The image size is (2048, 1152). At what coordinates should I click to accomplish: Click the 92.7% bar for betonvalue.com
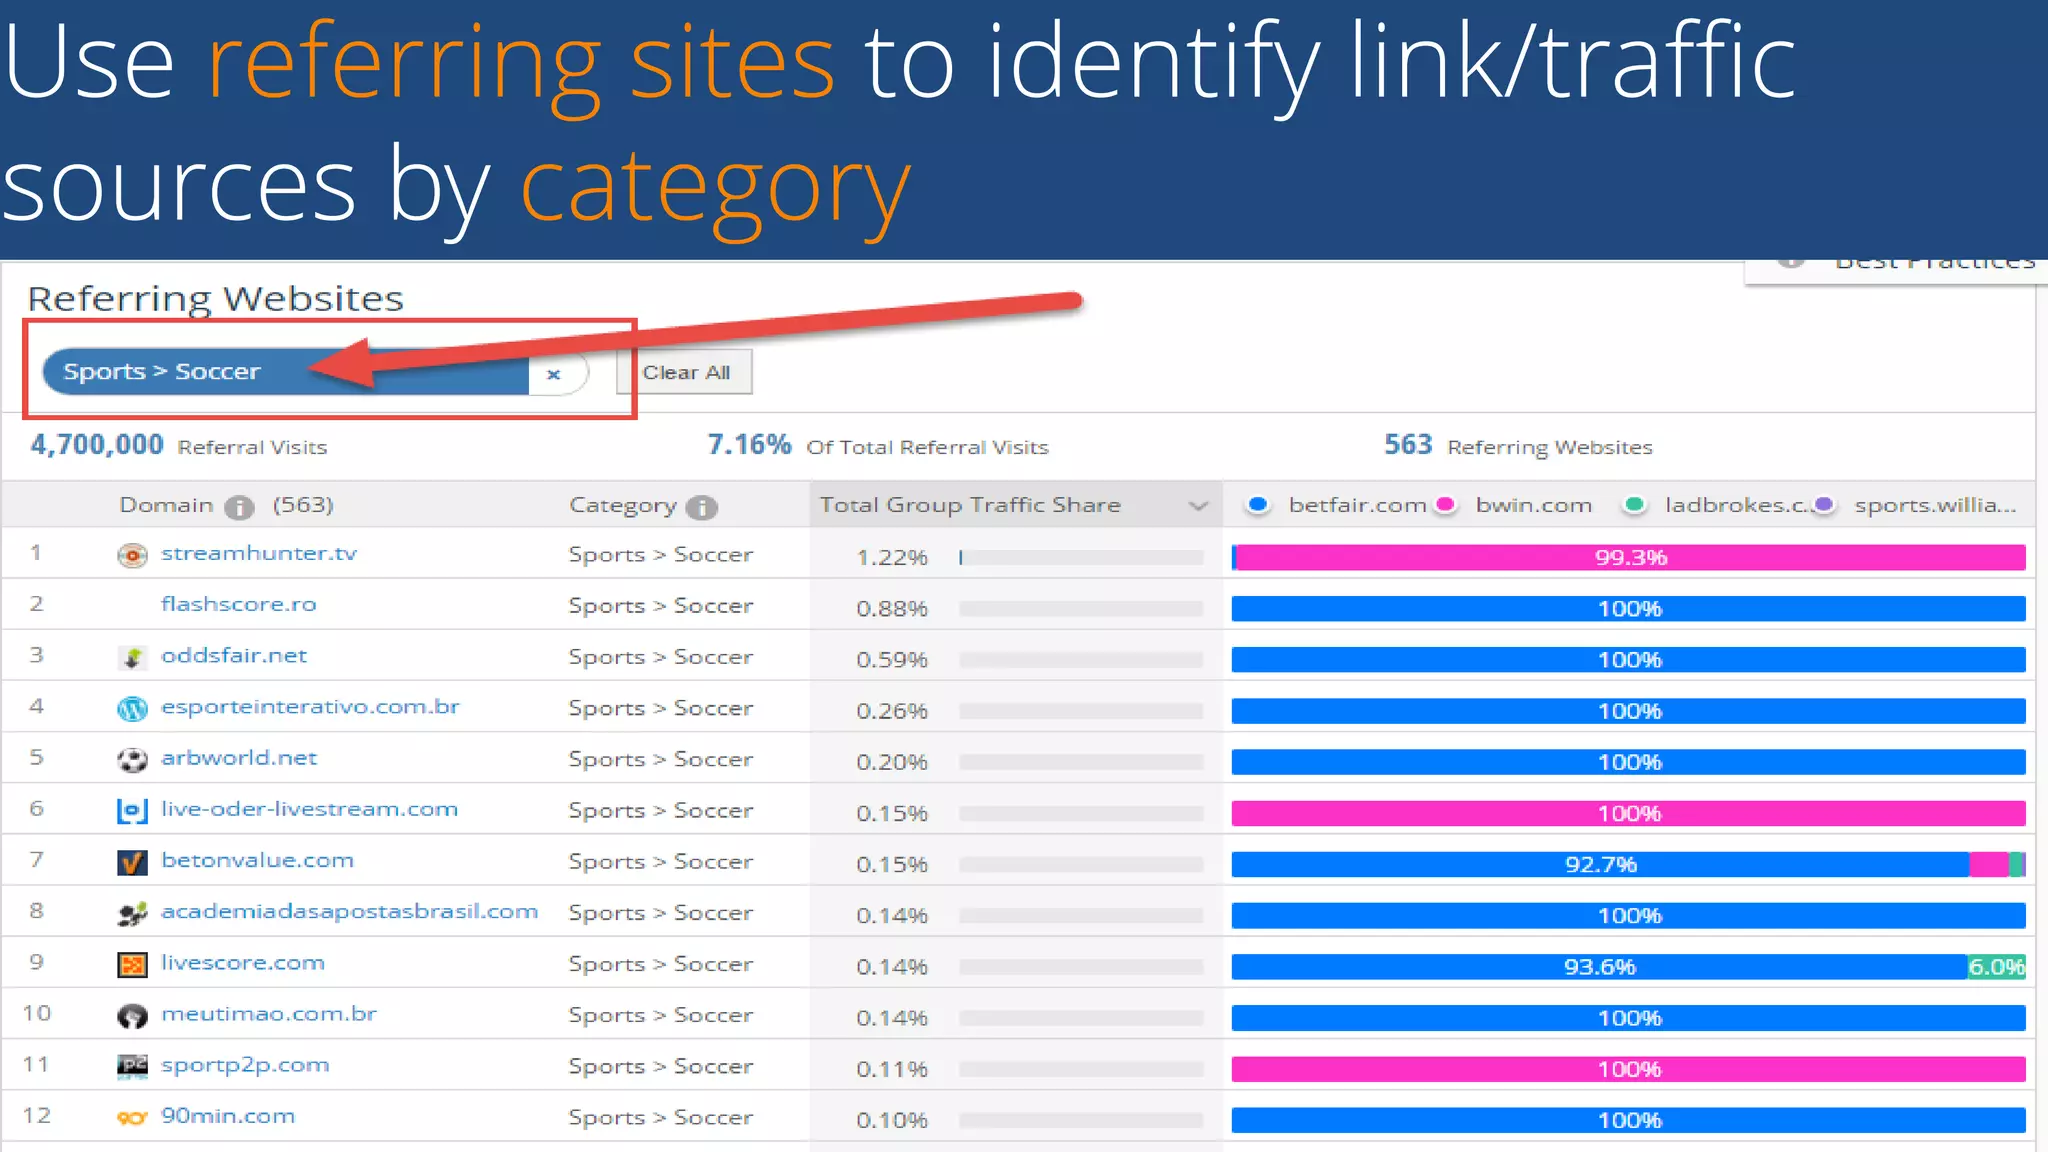1600,864
